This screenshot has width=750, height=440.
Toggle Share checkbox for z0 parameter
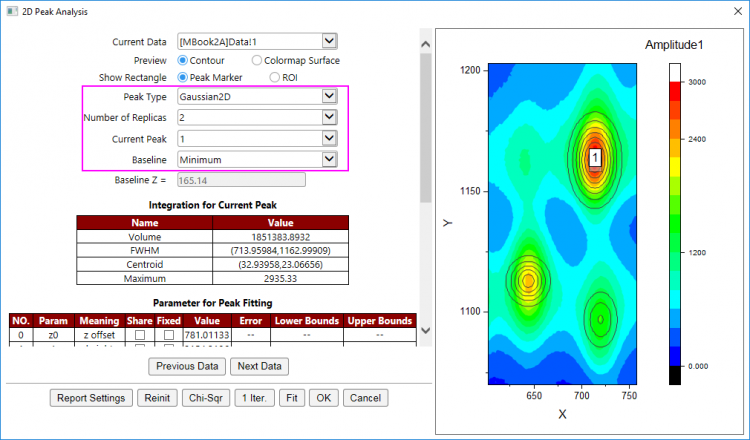tap(140, 335)
